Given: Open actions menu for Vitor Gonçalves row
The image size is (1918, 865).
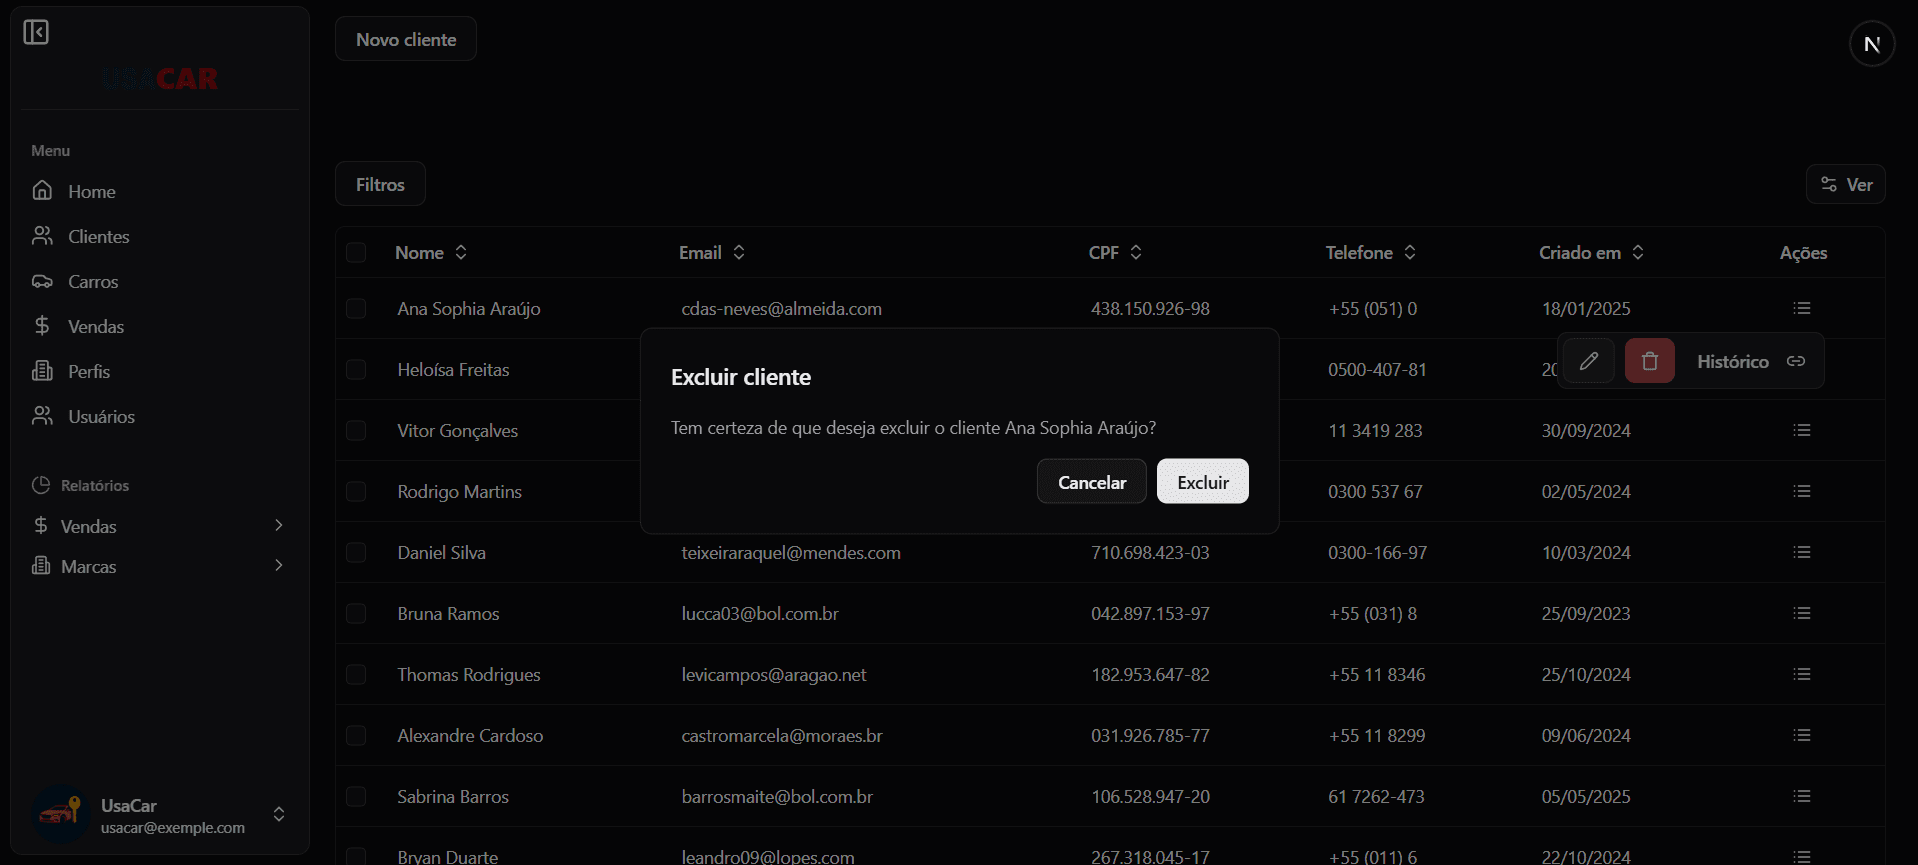Looking at the screenshot, I should (x=1801, y=430).
